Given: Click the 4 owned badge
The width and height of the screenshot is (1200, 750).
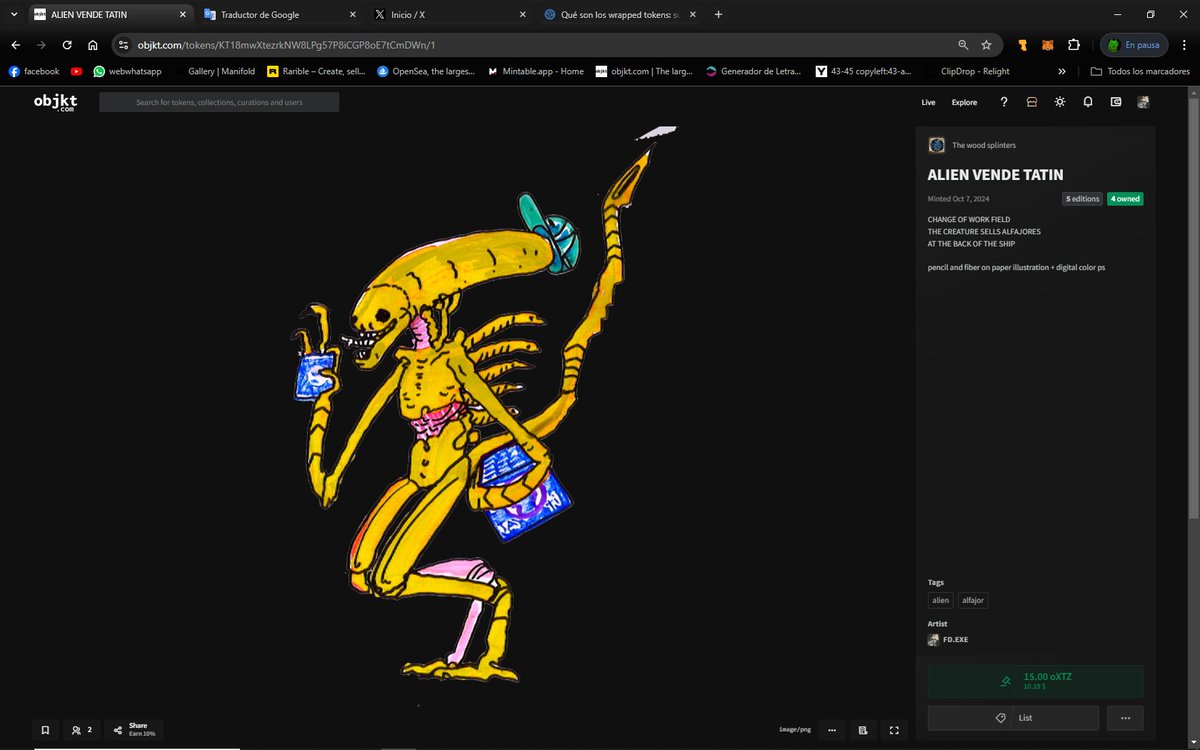Looking at the screenshot, I should (x=1125, y=199).
